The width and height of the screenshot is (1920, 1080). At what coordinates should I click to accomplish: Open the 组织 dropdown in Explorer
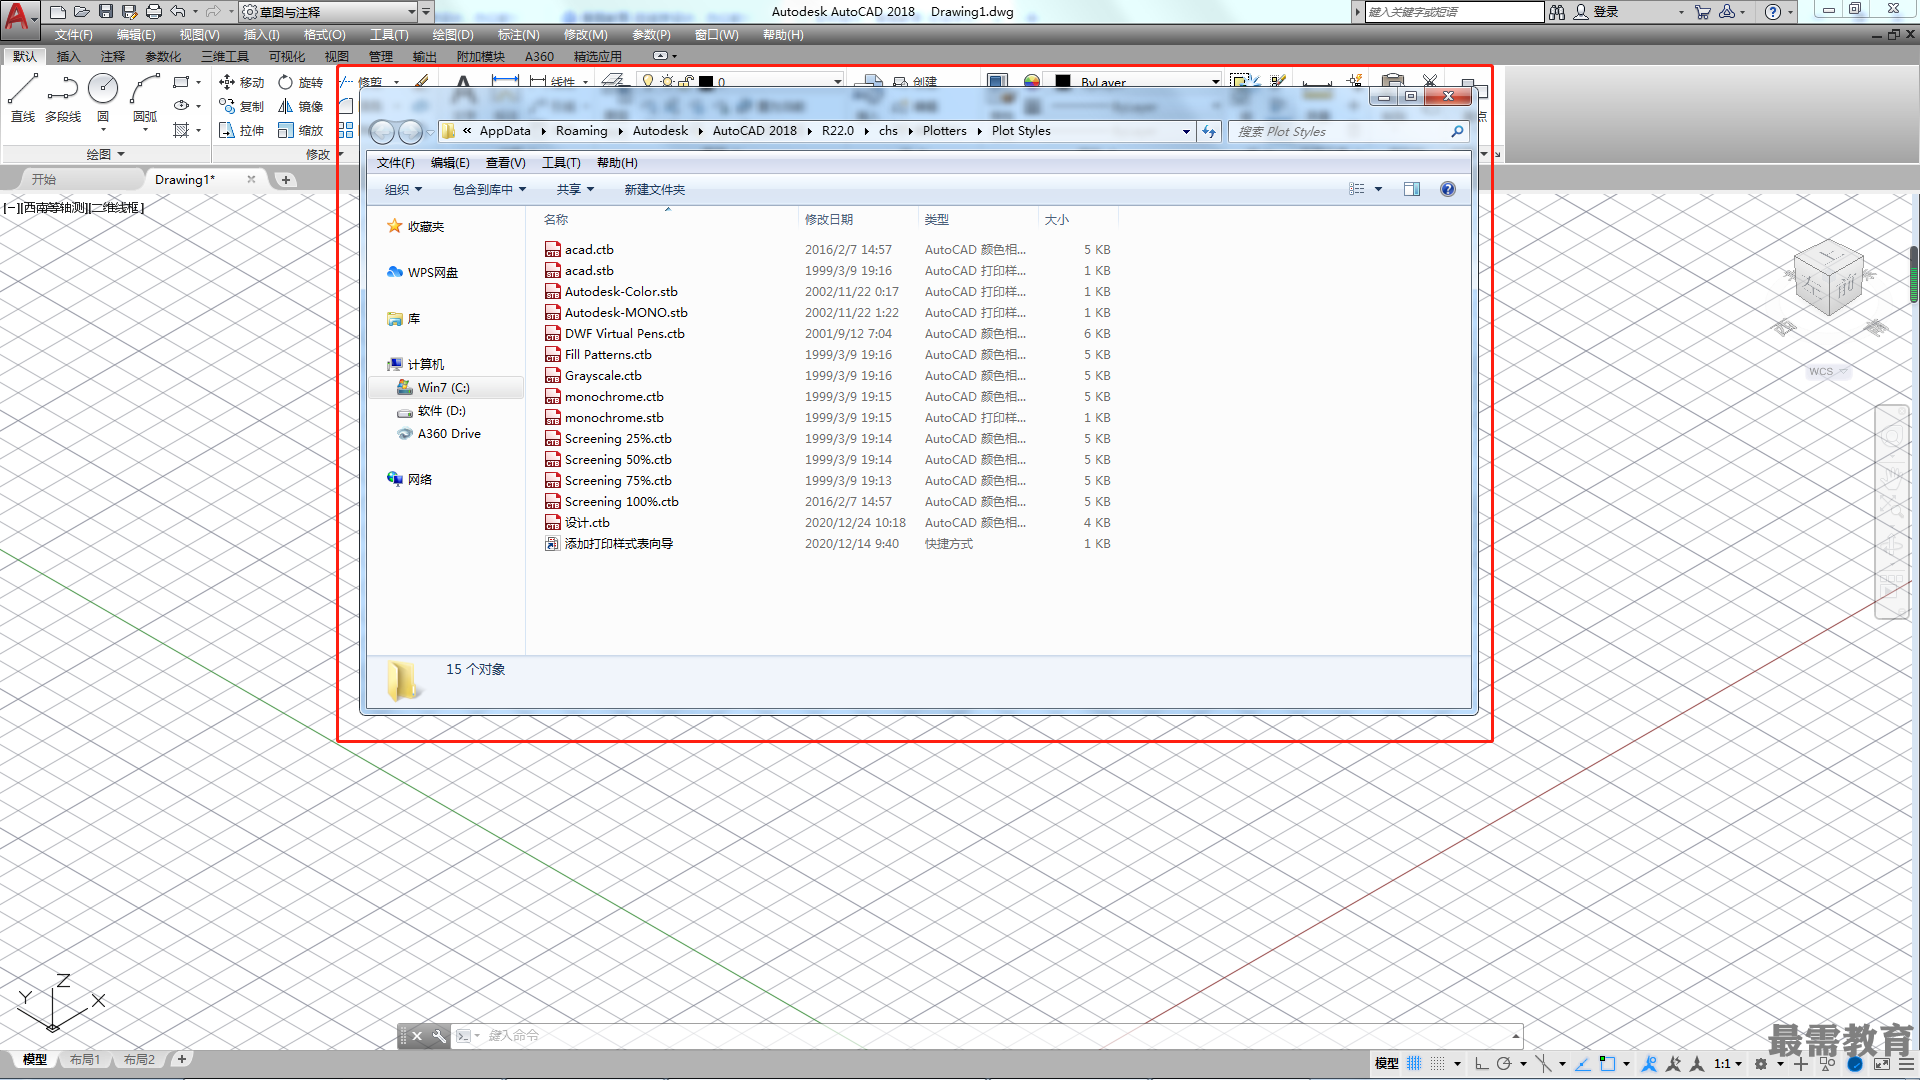tap(403, 190)
